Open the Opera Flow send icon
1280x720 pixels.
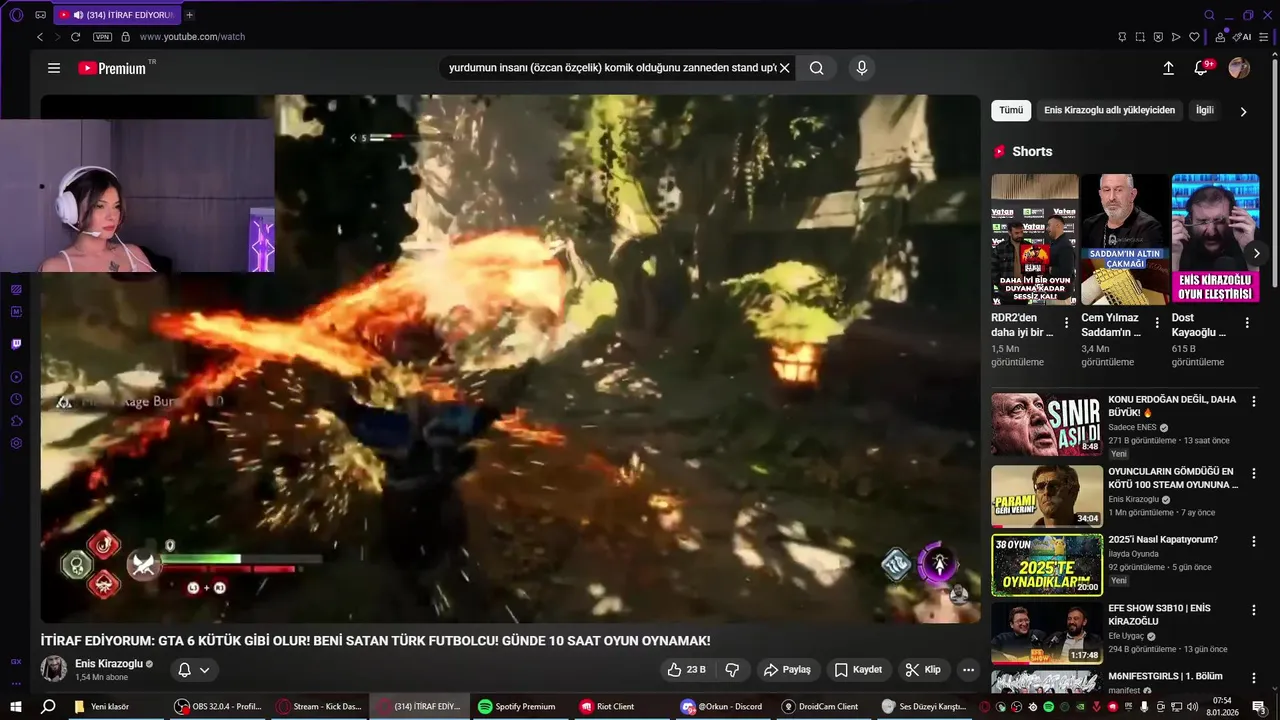point(1176,37)
